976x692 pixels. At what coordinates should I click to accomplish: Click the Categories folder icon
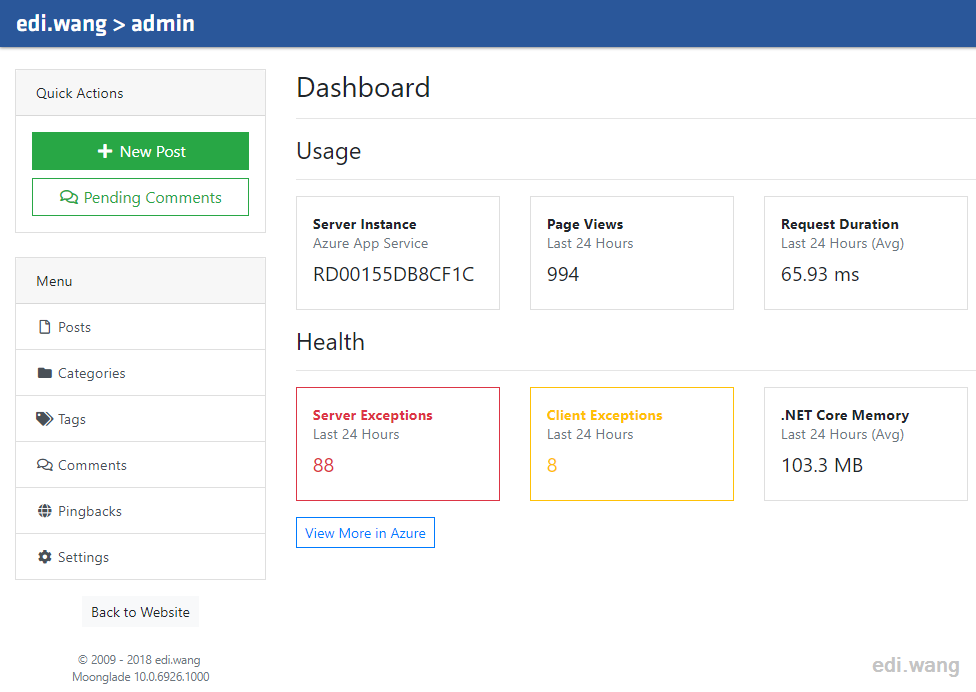(x=45, y=373)
